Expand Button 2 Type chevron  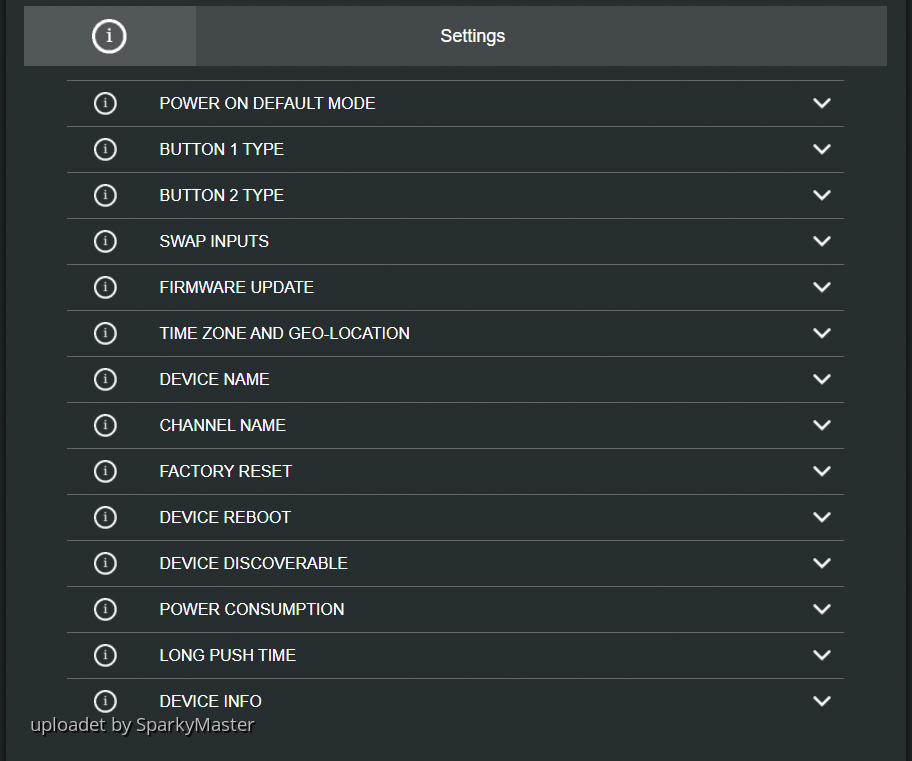[822, 195]
